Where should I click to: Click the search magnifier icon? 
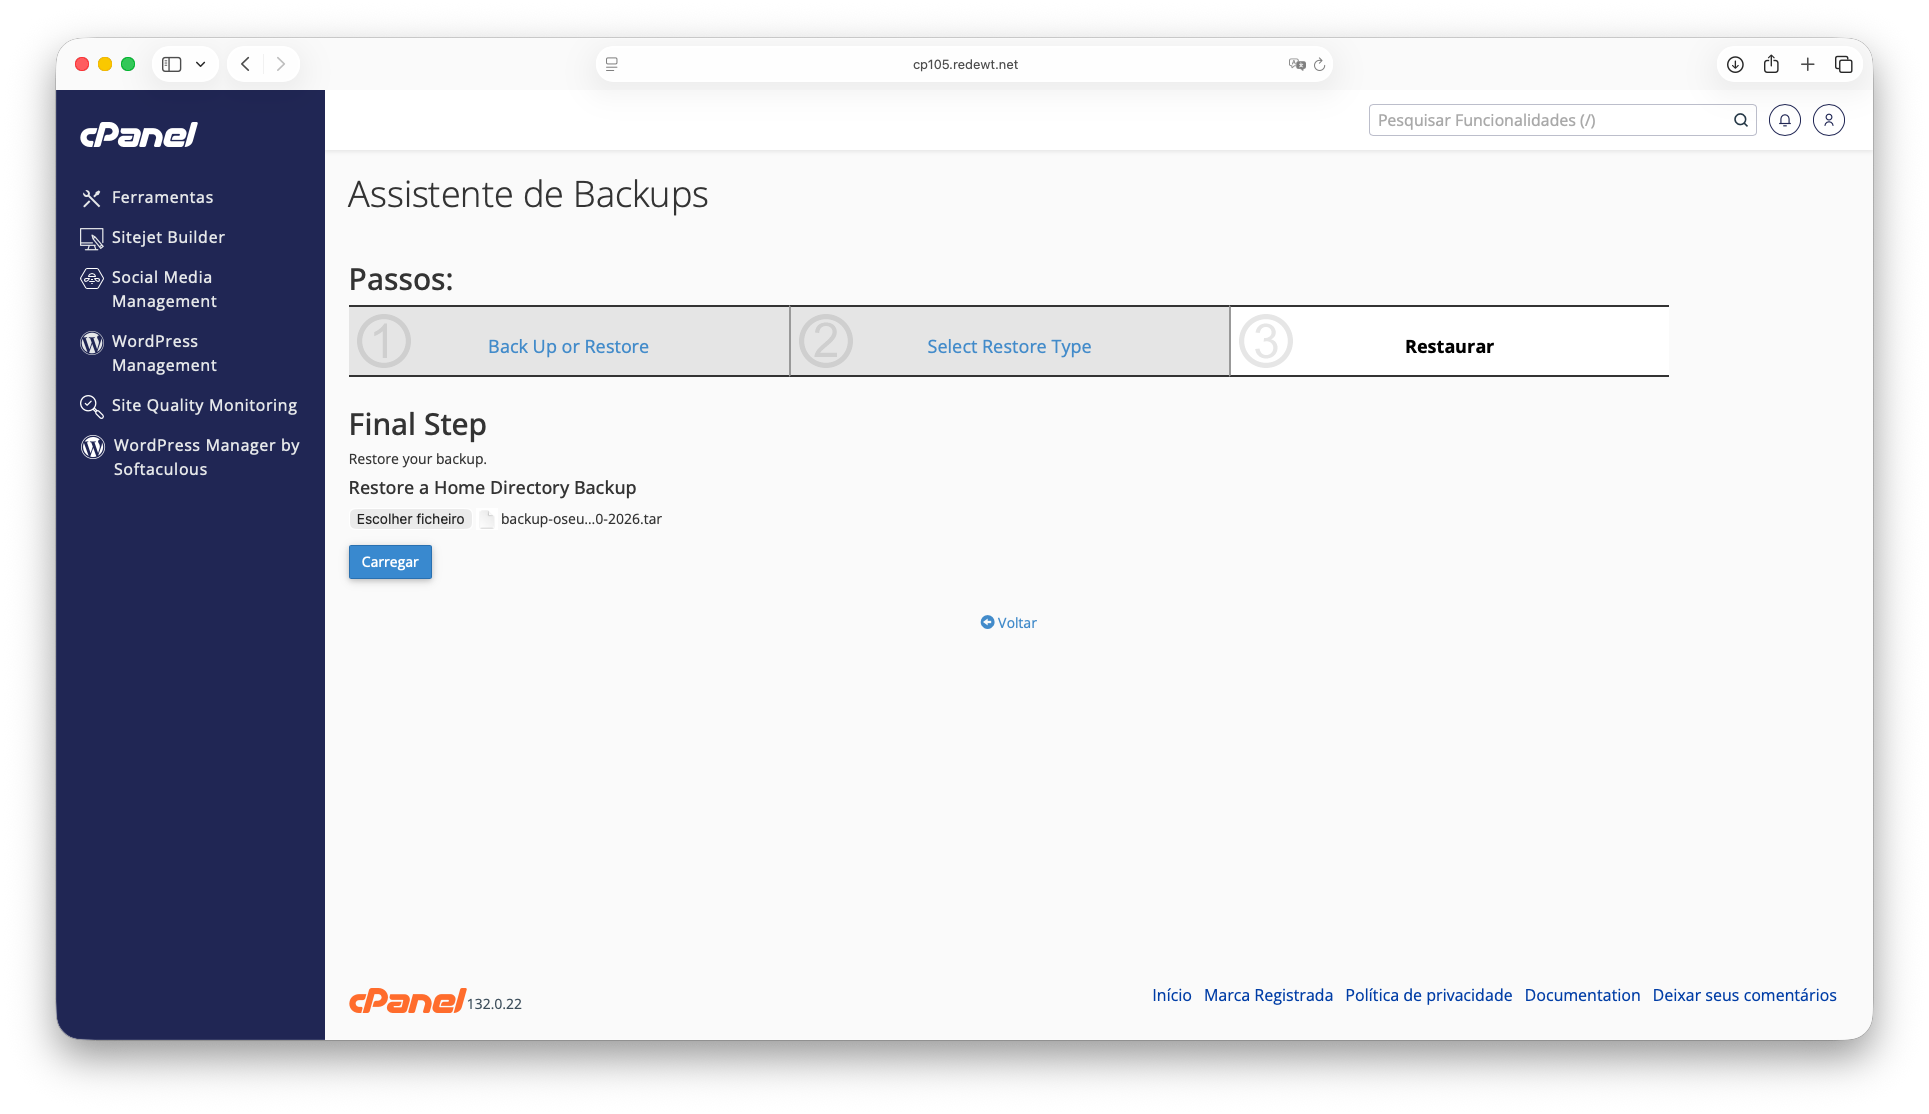point(1740,120)
